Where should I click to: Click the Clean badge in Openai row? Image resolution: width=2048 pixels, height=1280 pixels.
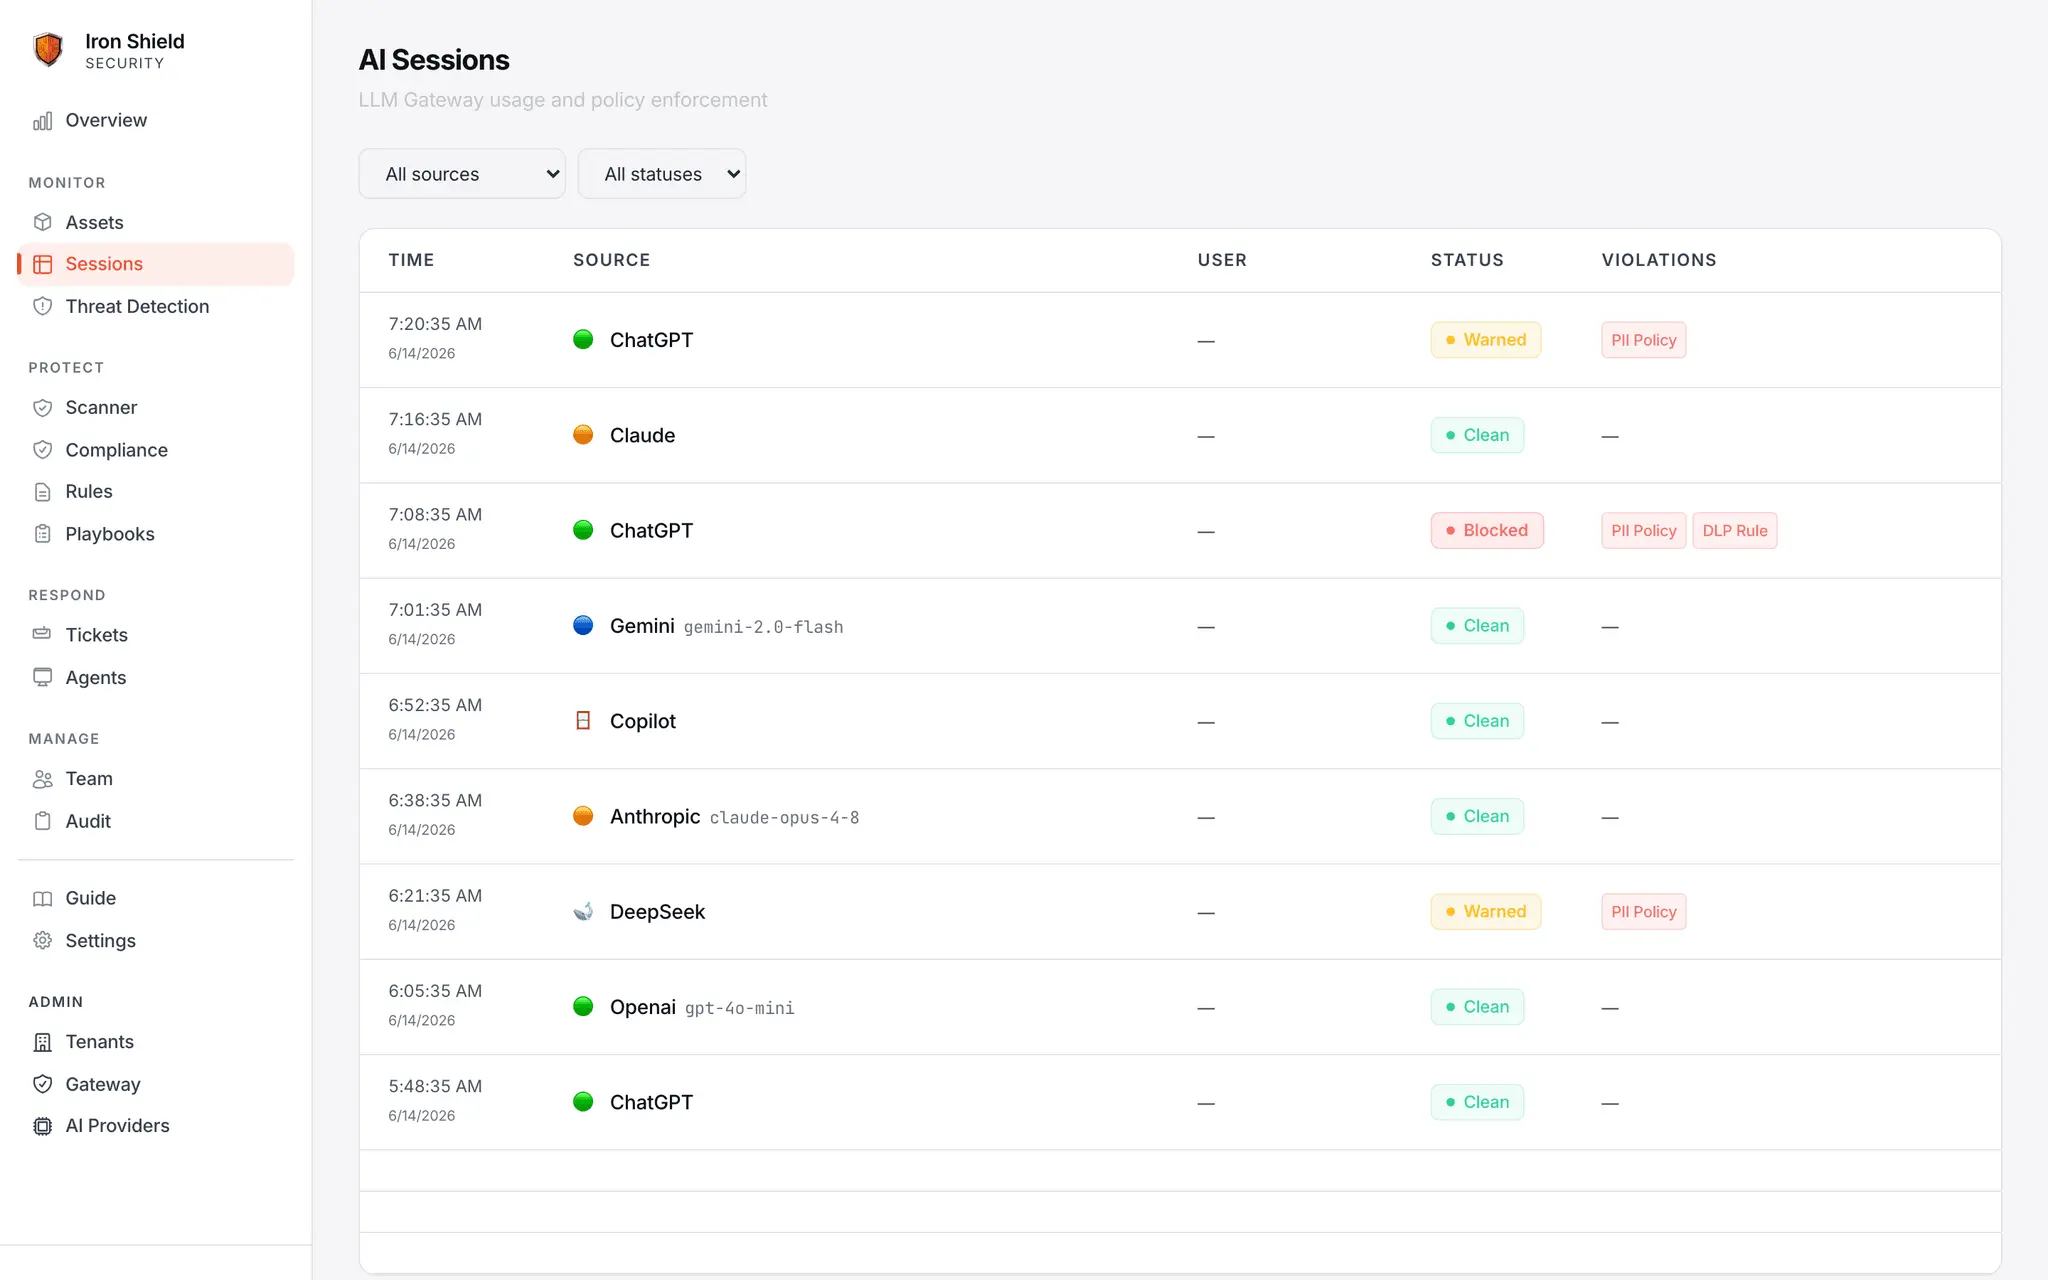[x=1477, y=1006]
